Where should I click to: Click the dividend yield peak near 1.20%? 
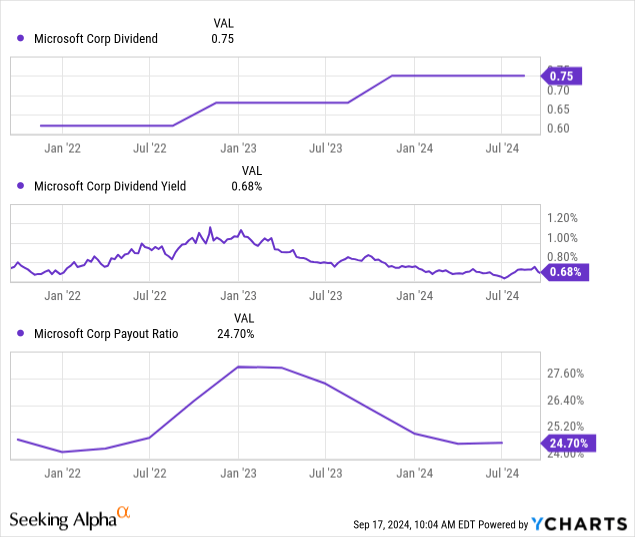[210, 229]
